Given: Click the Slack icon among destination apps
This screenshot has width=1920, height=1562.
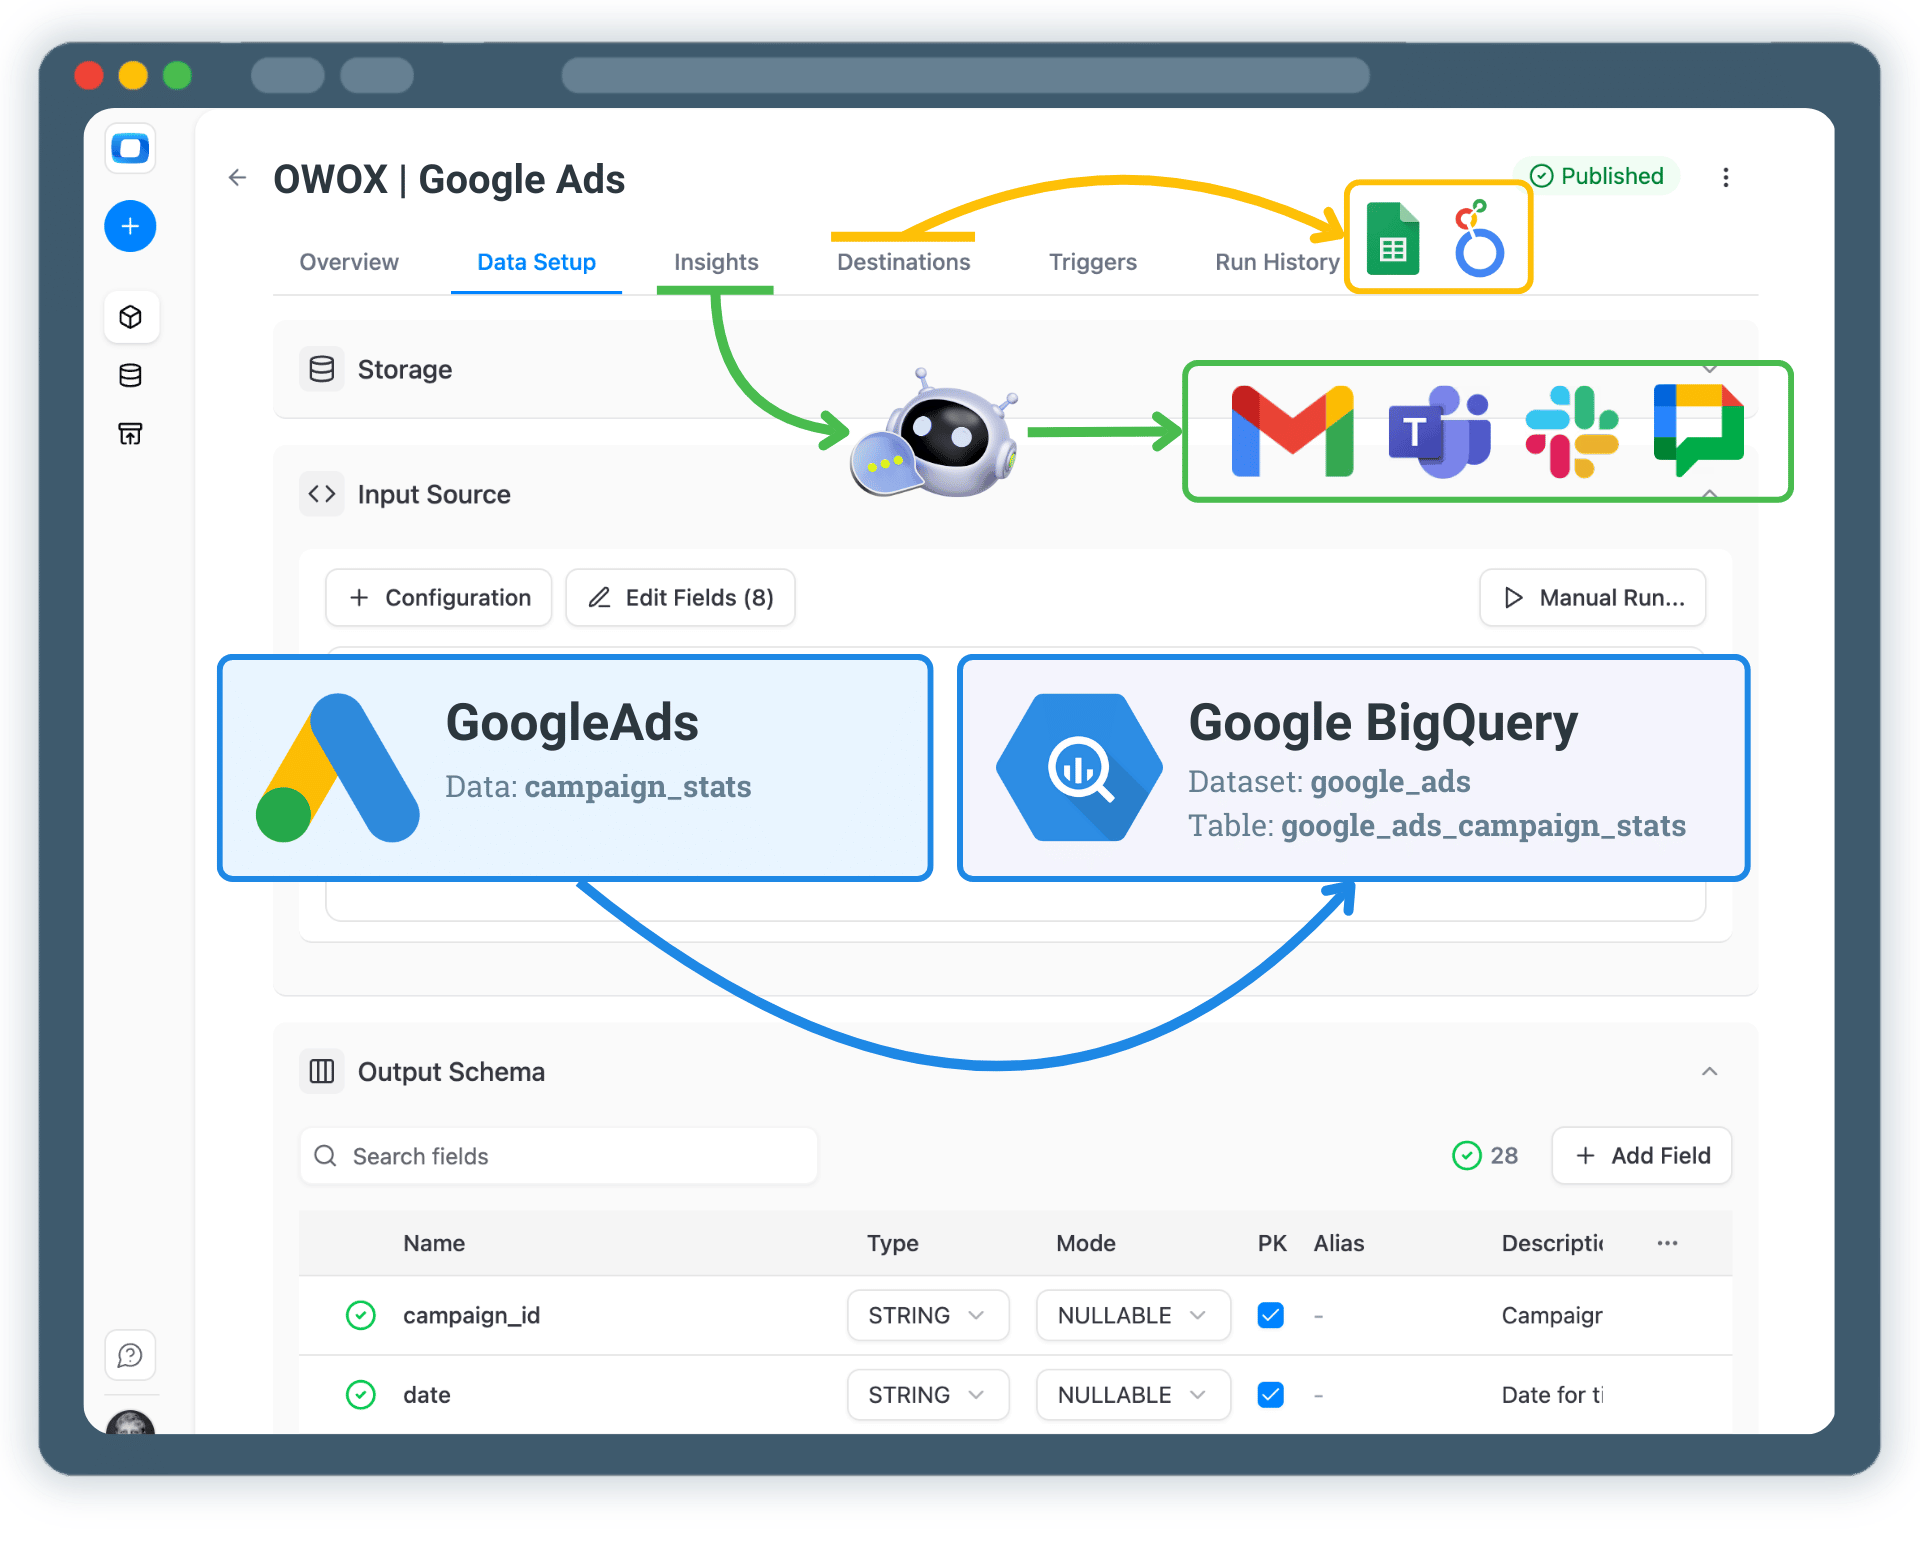Looking at the screenshot, I should pyautogui.click(x=1572, y=430).
